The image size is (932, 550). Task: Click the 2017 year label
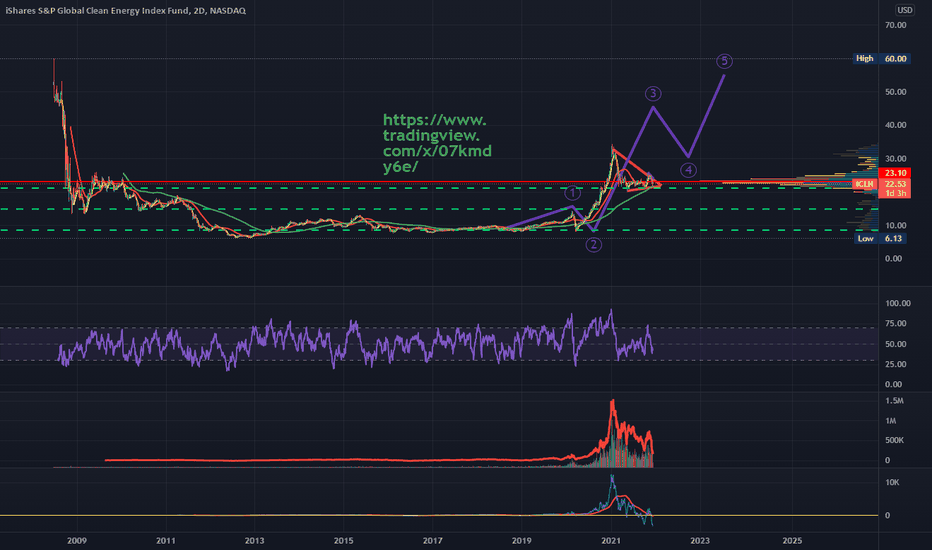(x=432, y=540)
